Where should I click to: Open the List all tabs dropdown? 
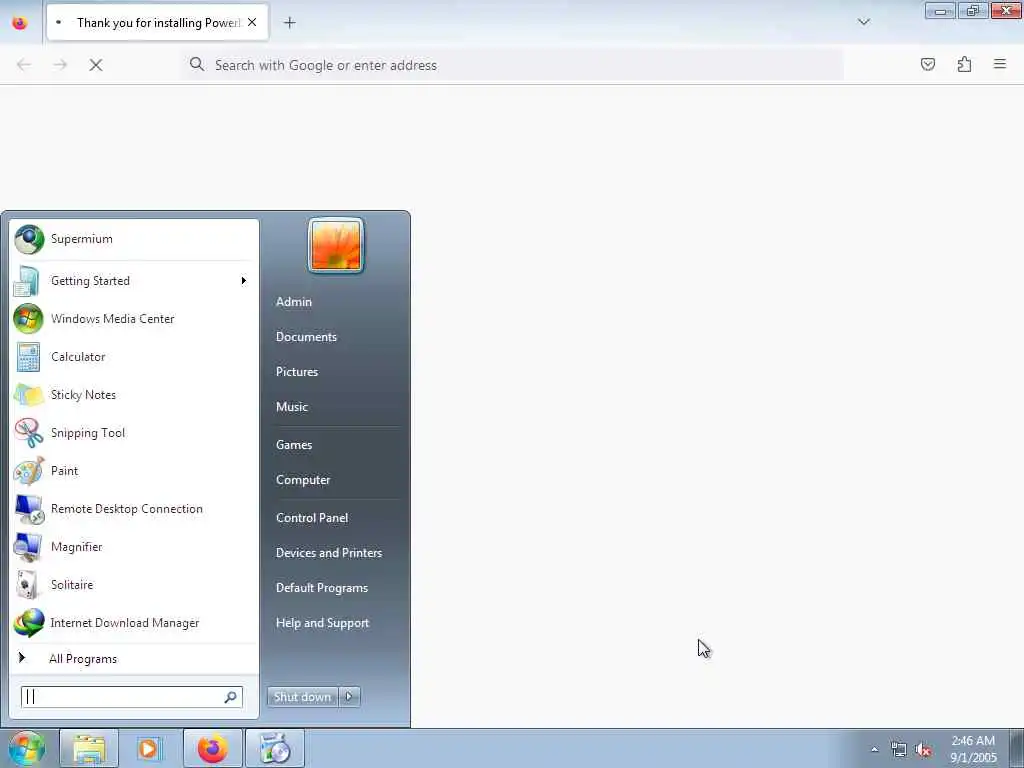tap(864, 22)
